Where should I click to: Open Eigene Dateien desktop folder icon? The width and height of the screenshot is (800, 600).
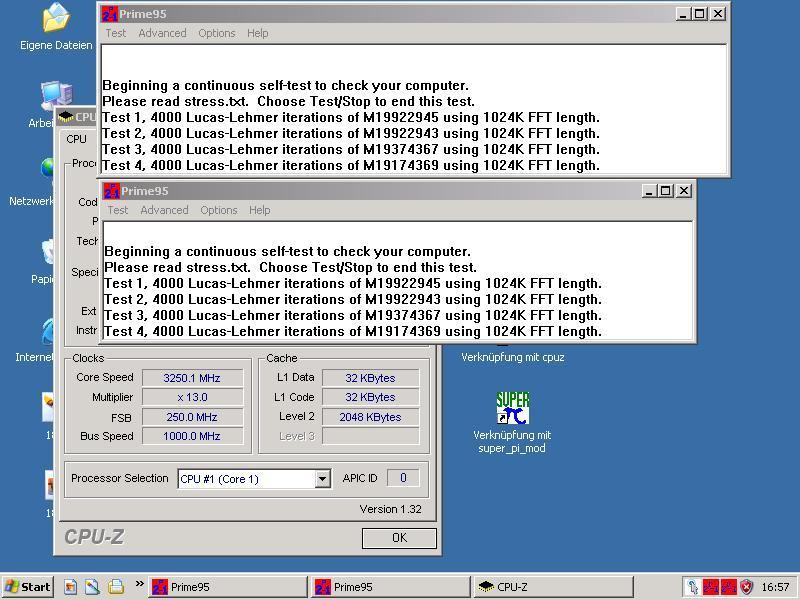tap(56, 18)
